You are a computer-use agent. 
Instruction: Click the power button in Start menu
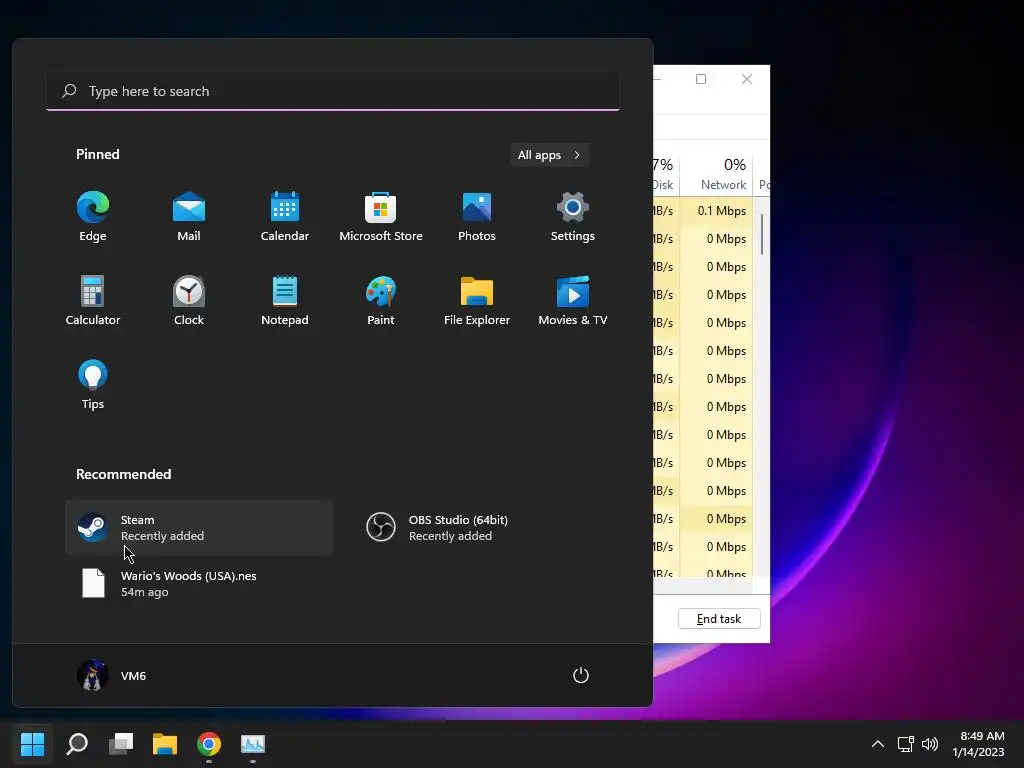(x=581, y=675)
